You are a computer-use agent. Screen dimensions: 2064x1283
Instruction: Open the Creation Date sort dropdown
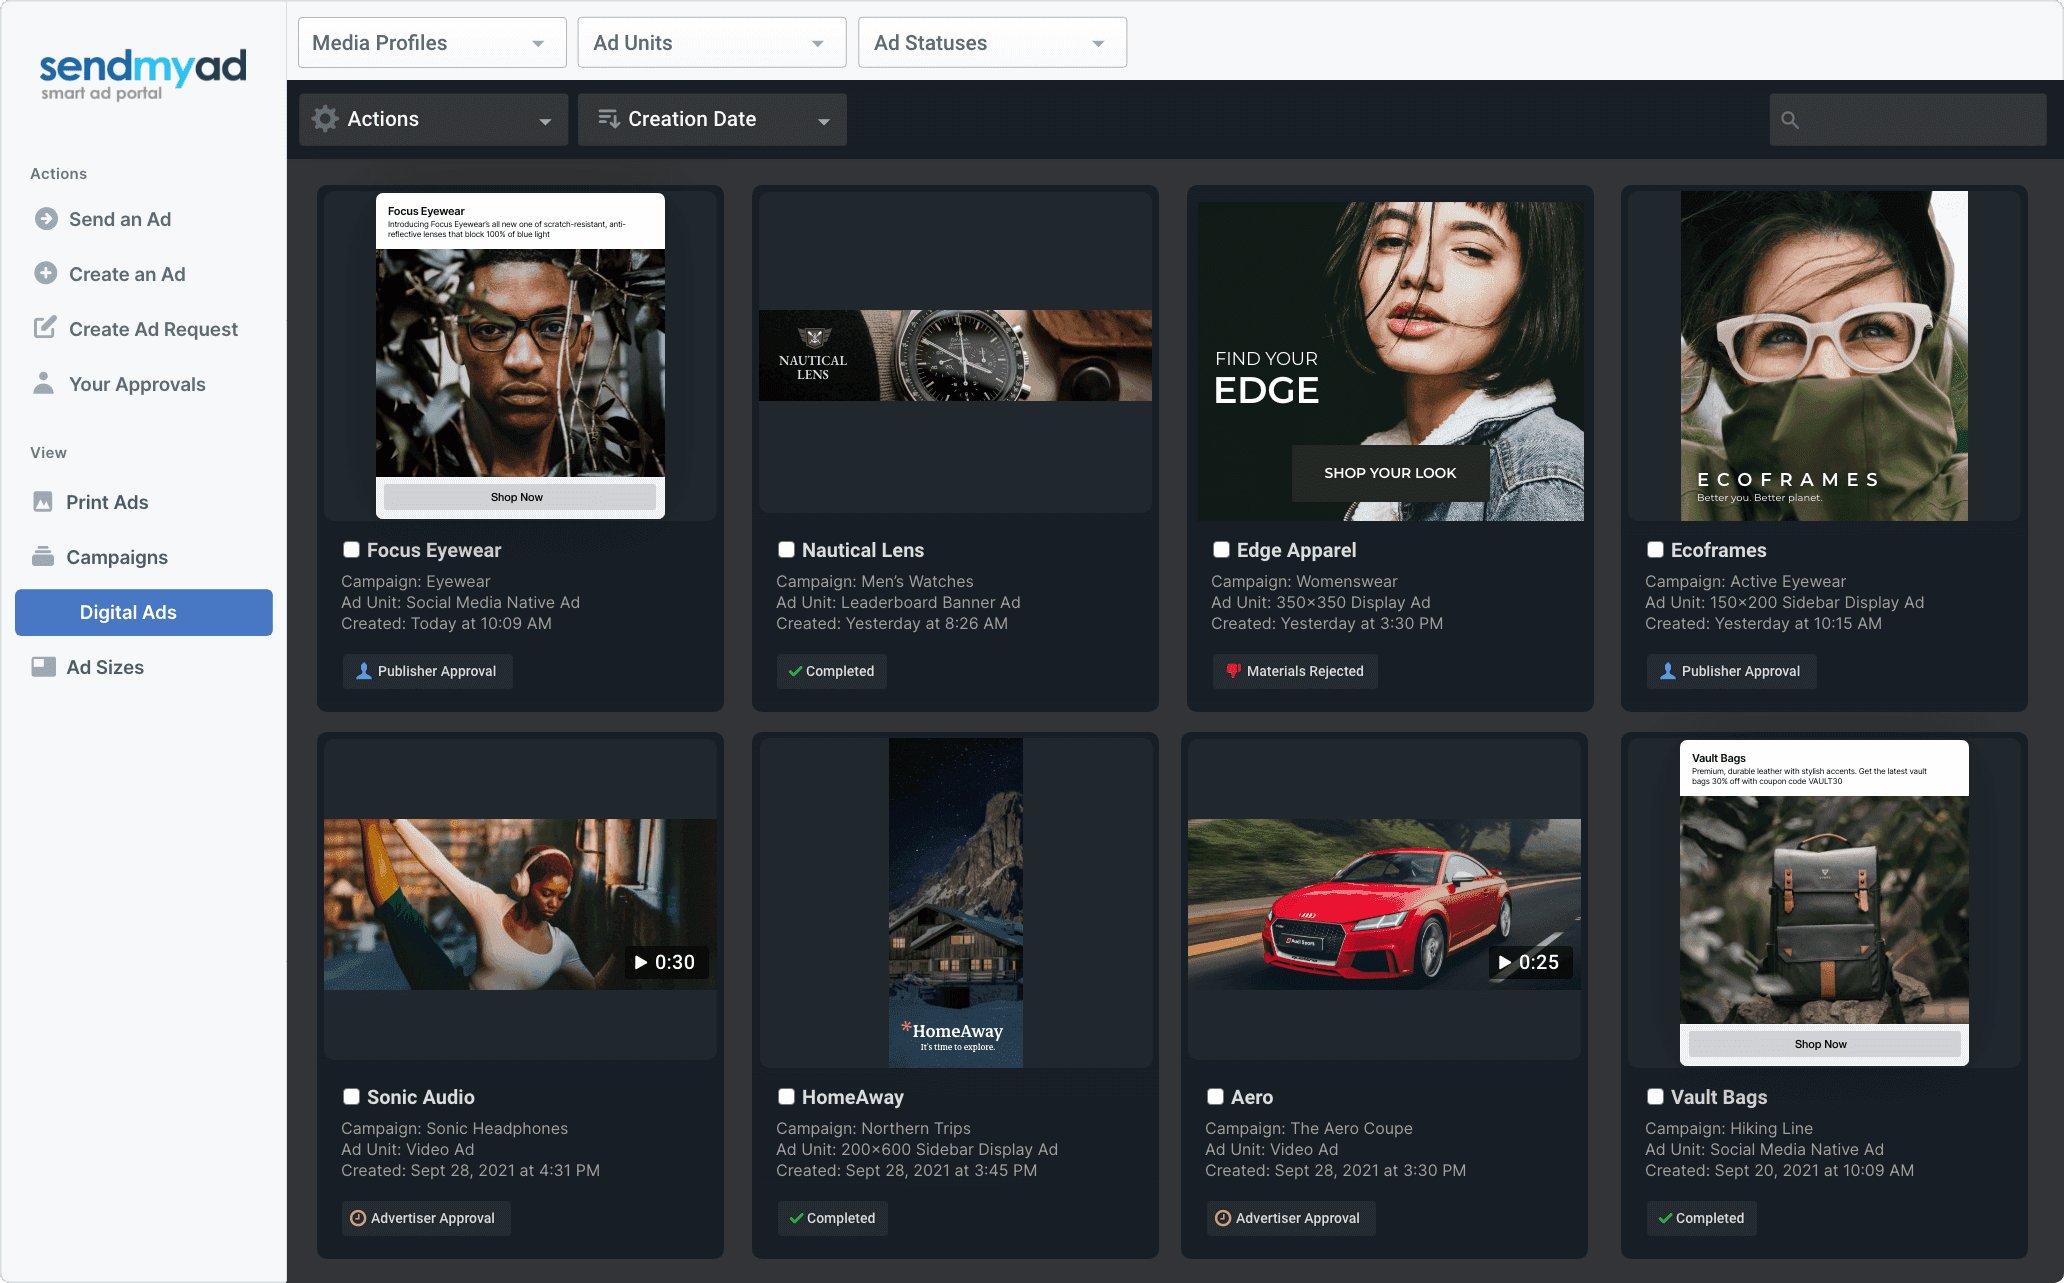tap(712, 119)
